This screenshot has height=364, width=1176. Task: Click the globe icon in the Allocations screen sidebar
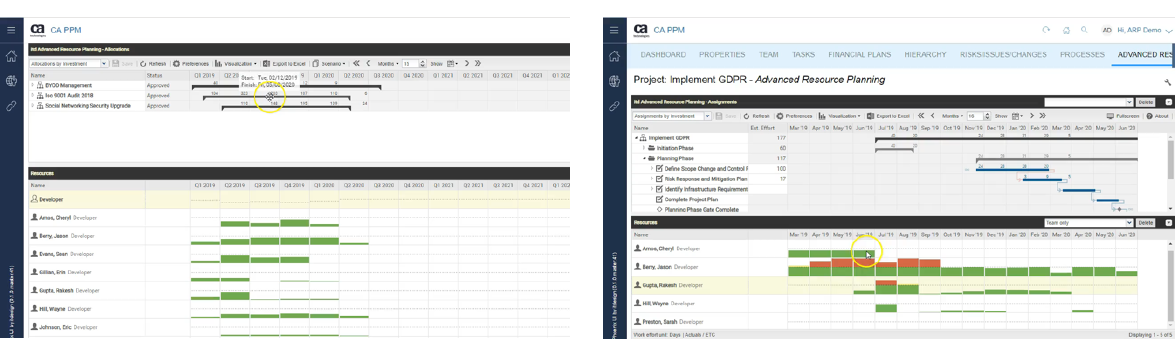pyautogui.click(x=11, y=81)
